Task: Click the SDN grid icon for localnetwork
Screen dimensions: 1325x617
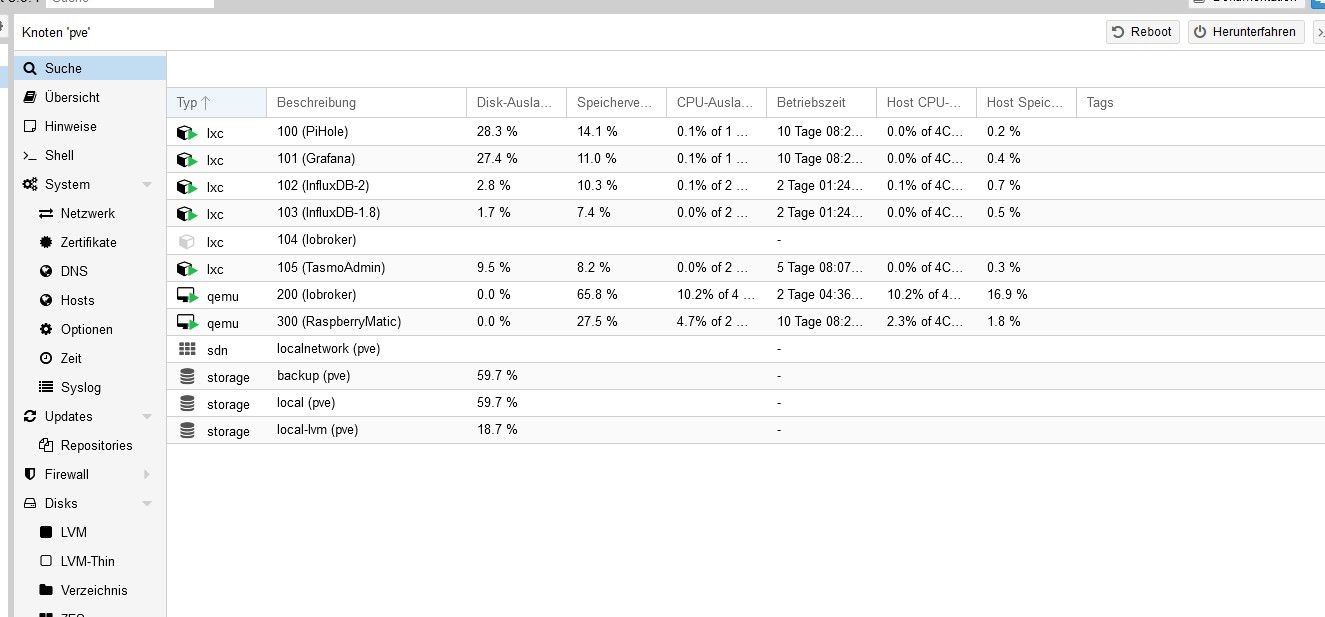Action: point(187,349)
